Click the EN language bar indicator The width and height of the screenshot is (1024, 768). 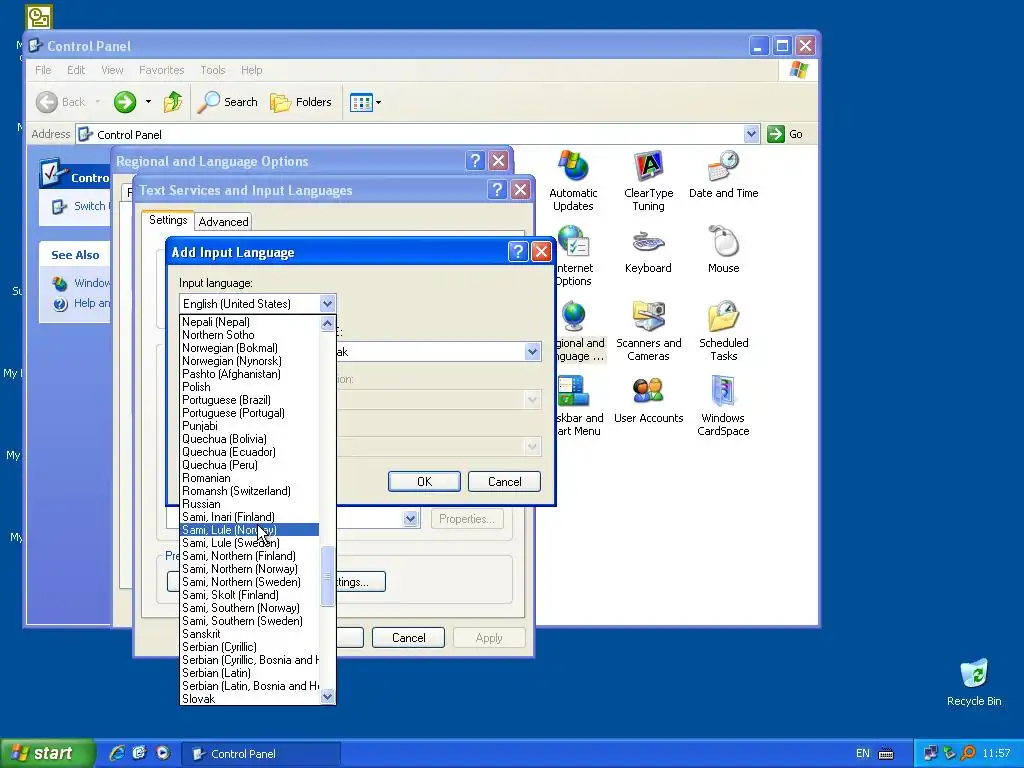click(x=863, y=754)
